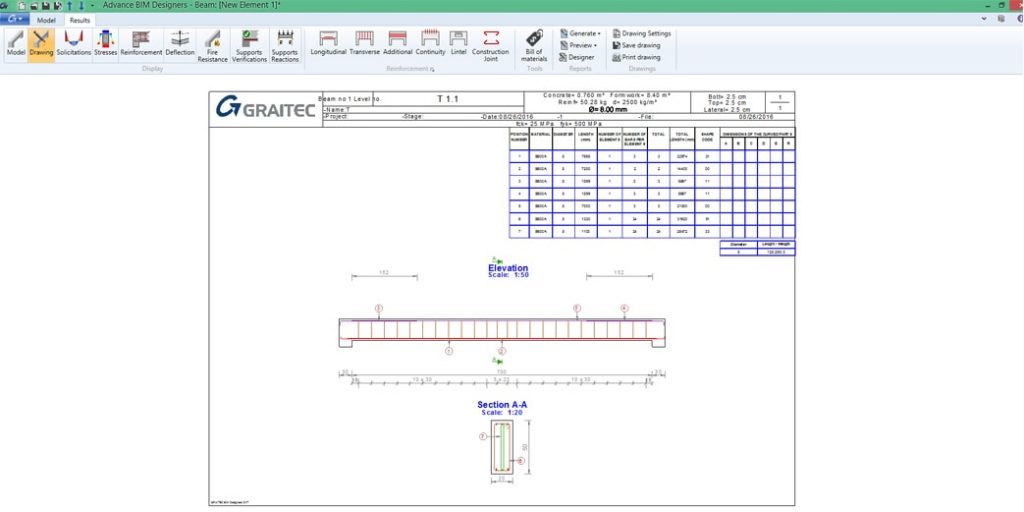Image resolution: width=1024 pixels, height=512 pixels.
Task: Click the up arrow quick access icon
Action: pyautogui.click(x=70, y=5)
